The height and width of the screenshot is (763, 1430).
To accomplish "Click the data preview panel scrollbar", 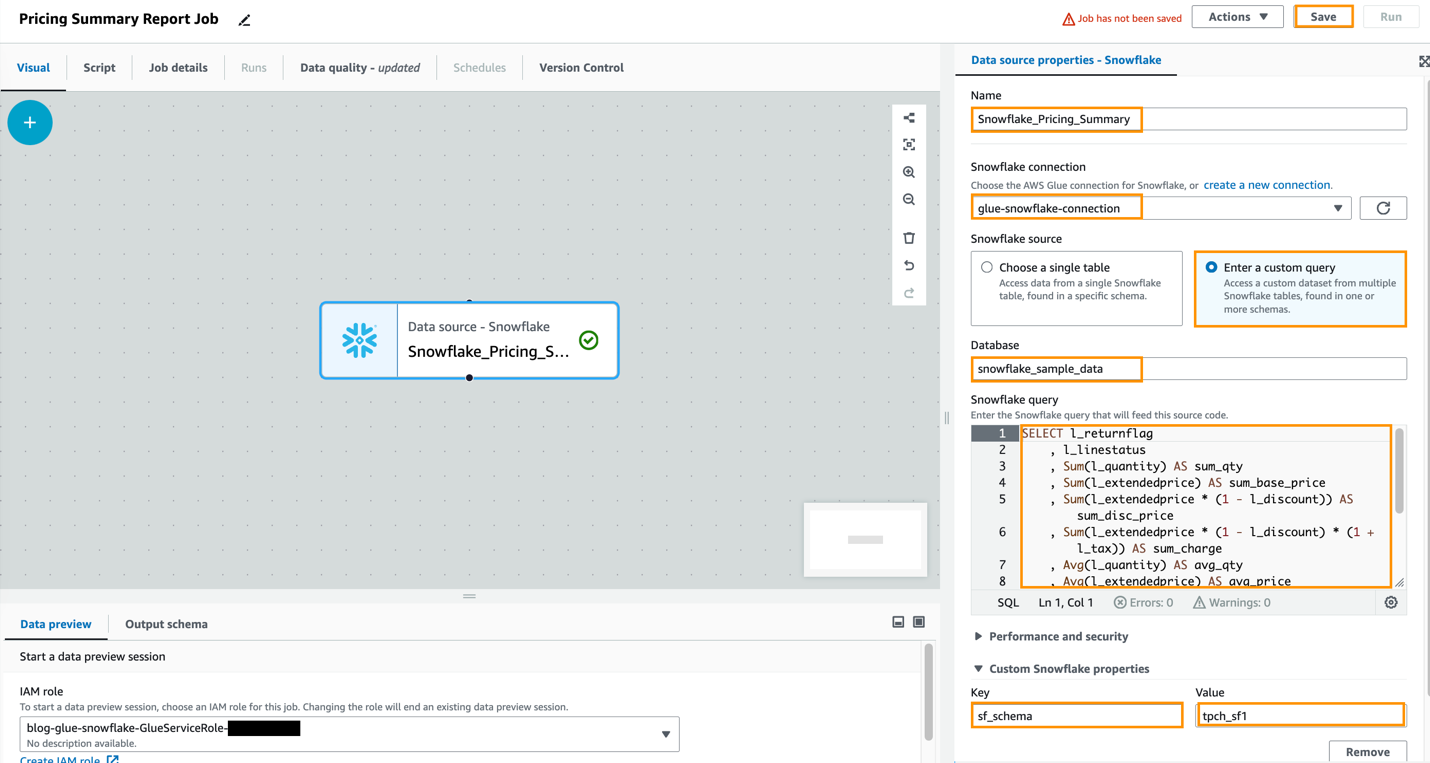I will coord(929,692).
